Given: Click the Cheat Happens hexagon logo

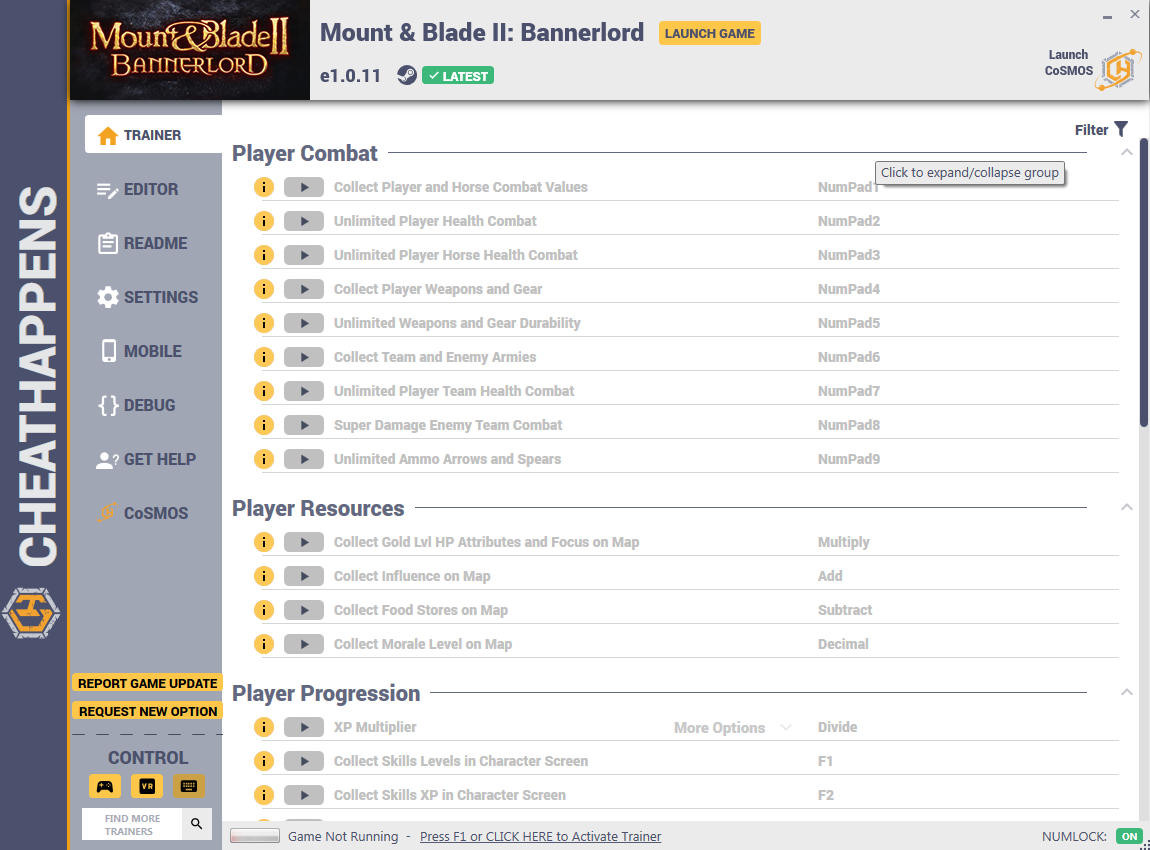Looking at the screenshot, I should point(31,612).
